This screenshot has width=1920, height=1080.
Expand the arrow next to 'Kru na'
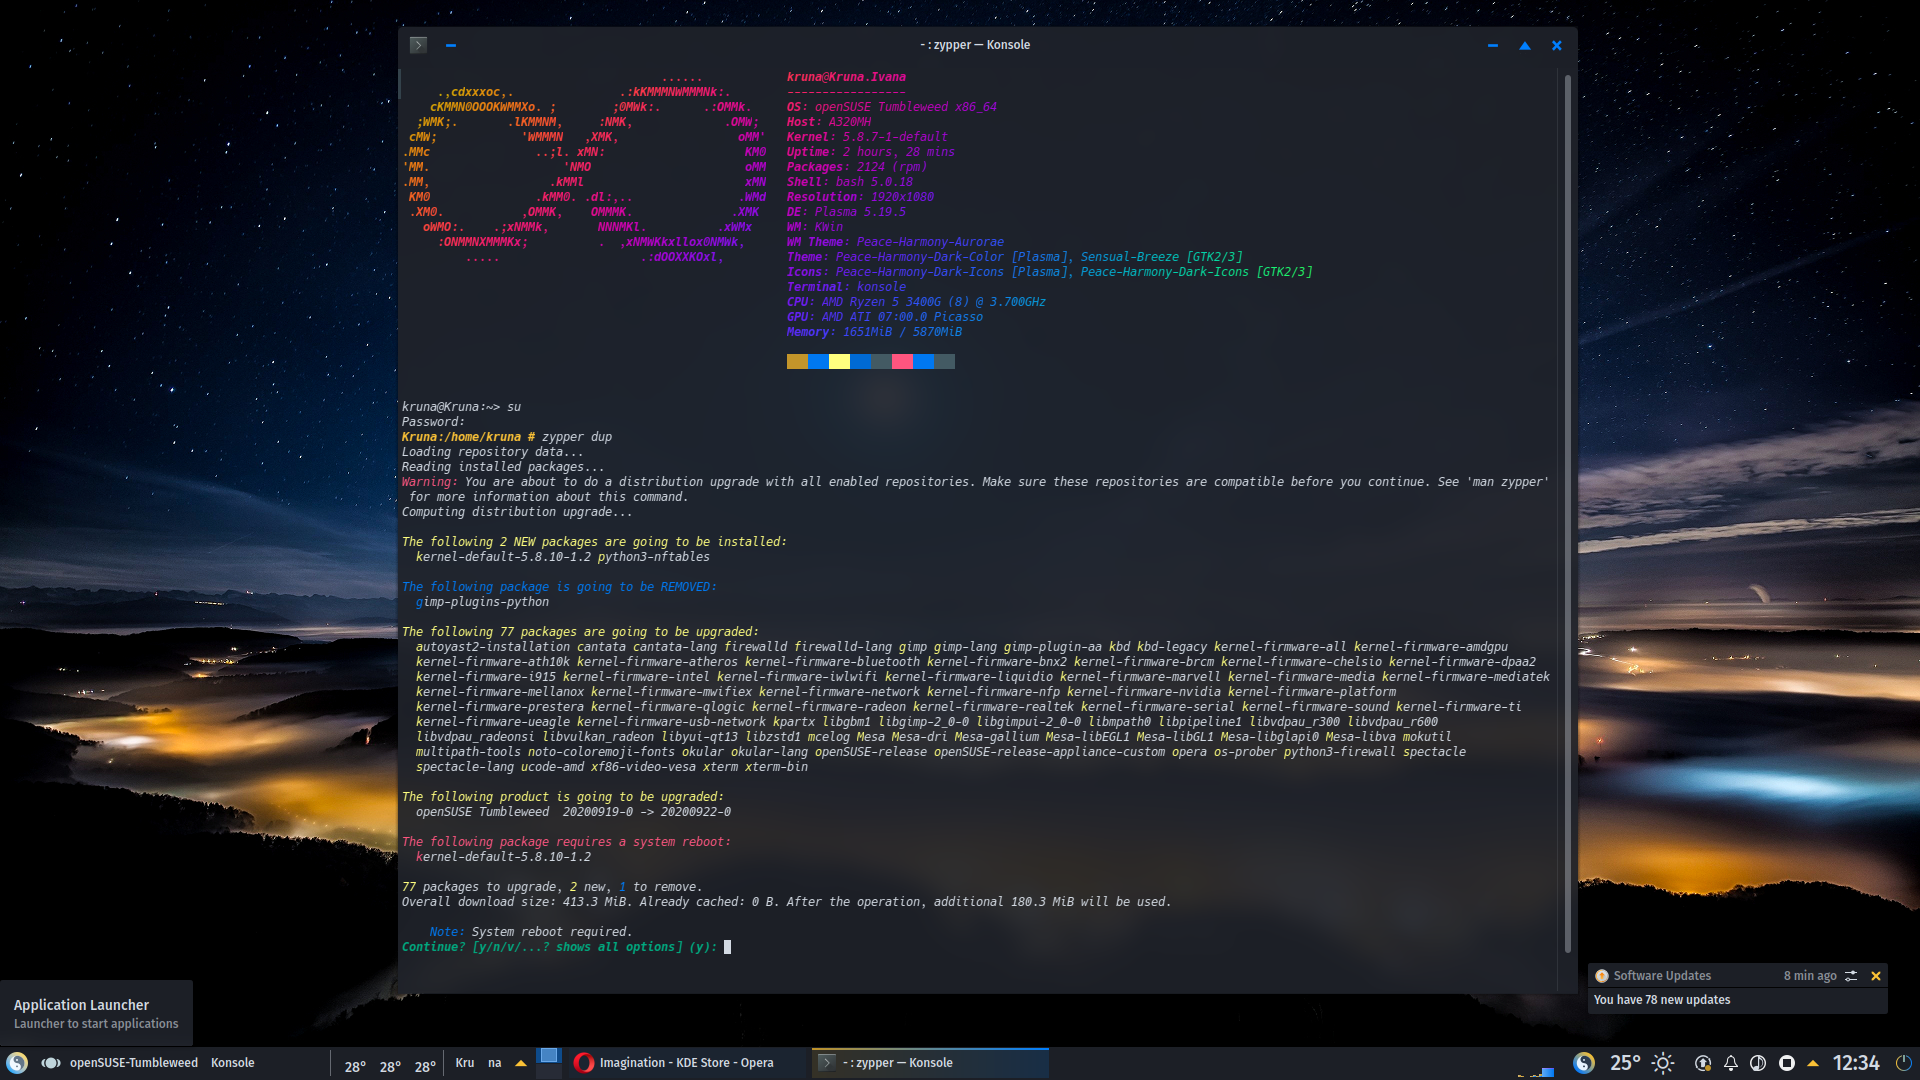[x=521, y=1063]
